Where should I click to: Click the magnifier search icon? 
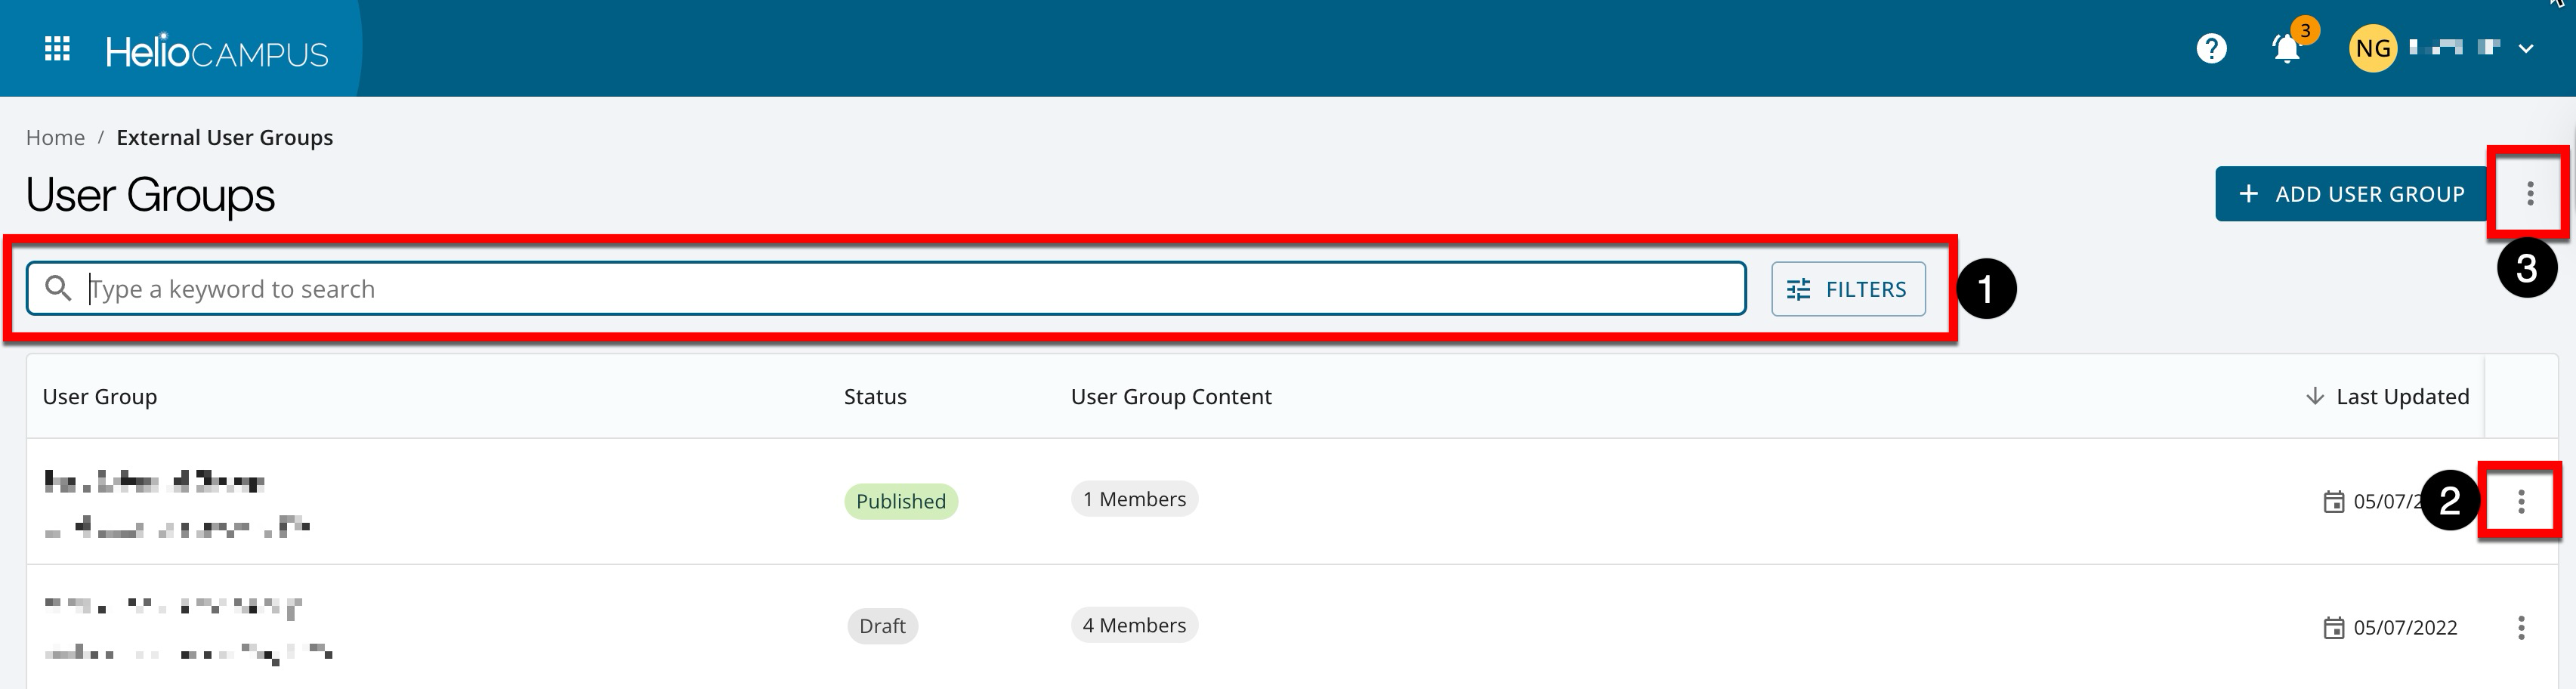(58, 289)
